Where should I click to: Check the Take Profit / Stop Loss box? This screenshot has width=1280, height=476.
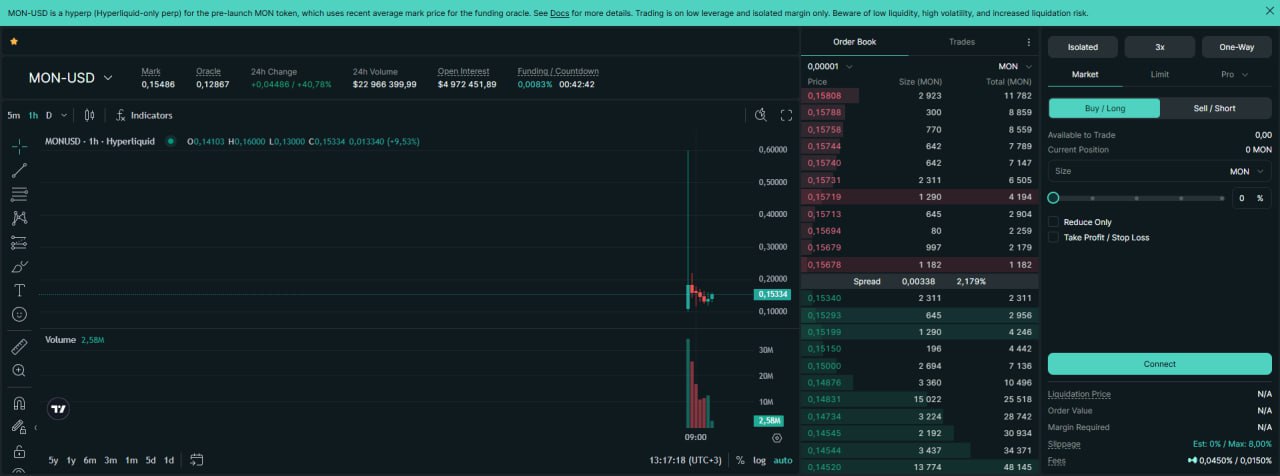coord(1053,238)
